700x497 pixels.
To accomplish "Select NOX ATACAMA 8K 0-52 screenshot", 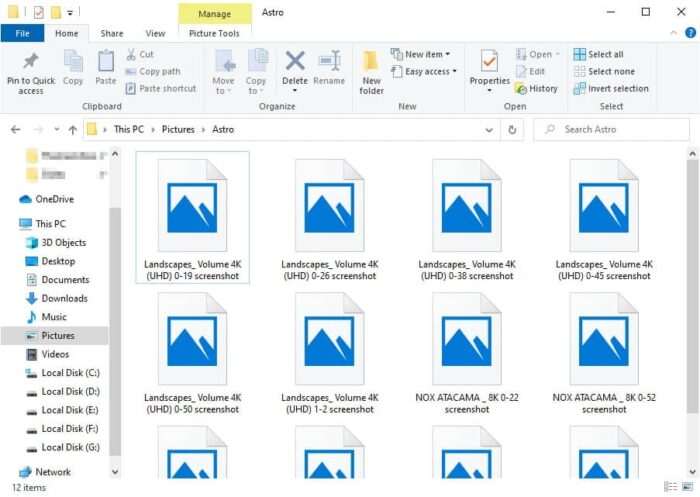I will coord(604,353).
